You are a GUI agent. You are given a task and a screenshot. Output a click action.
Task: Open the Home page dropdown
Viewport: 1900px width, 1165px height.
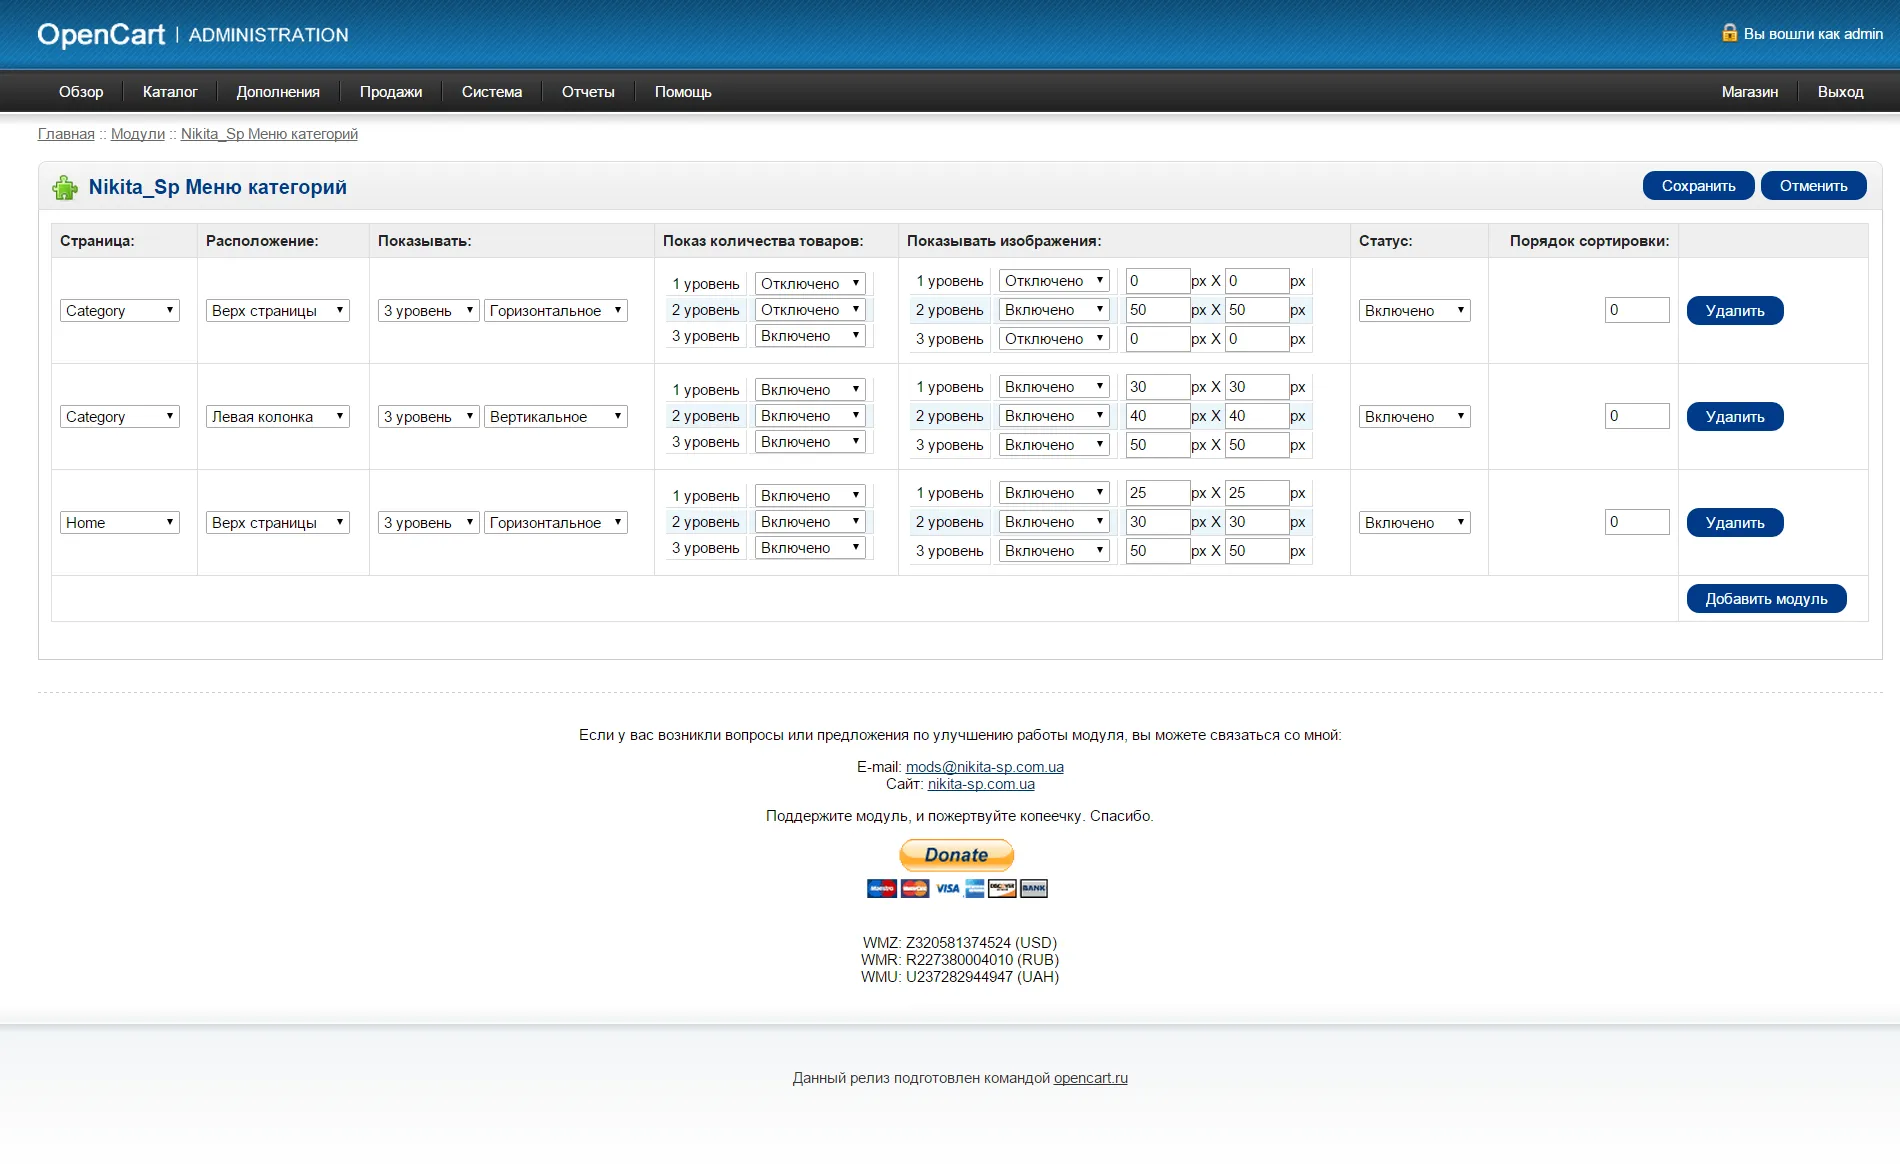click(x=120, y=523)
